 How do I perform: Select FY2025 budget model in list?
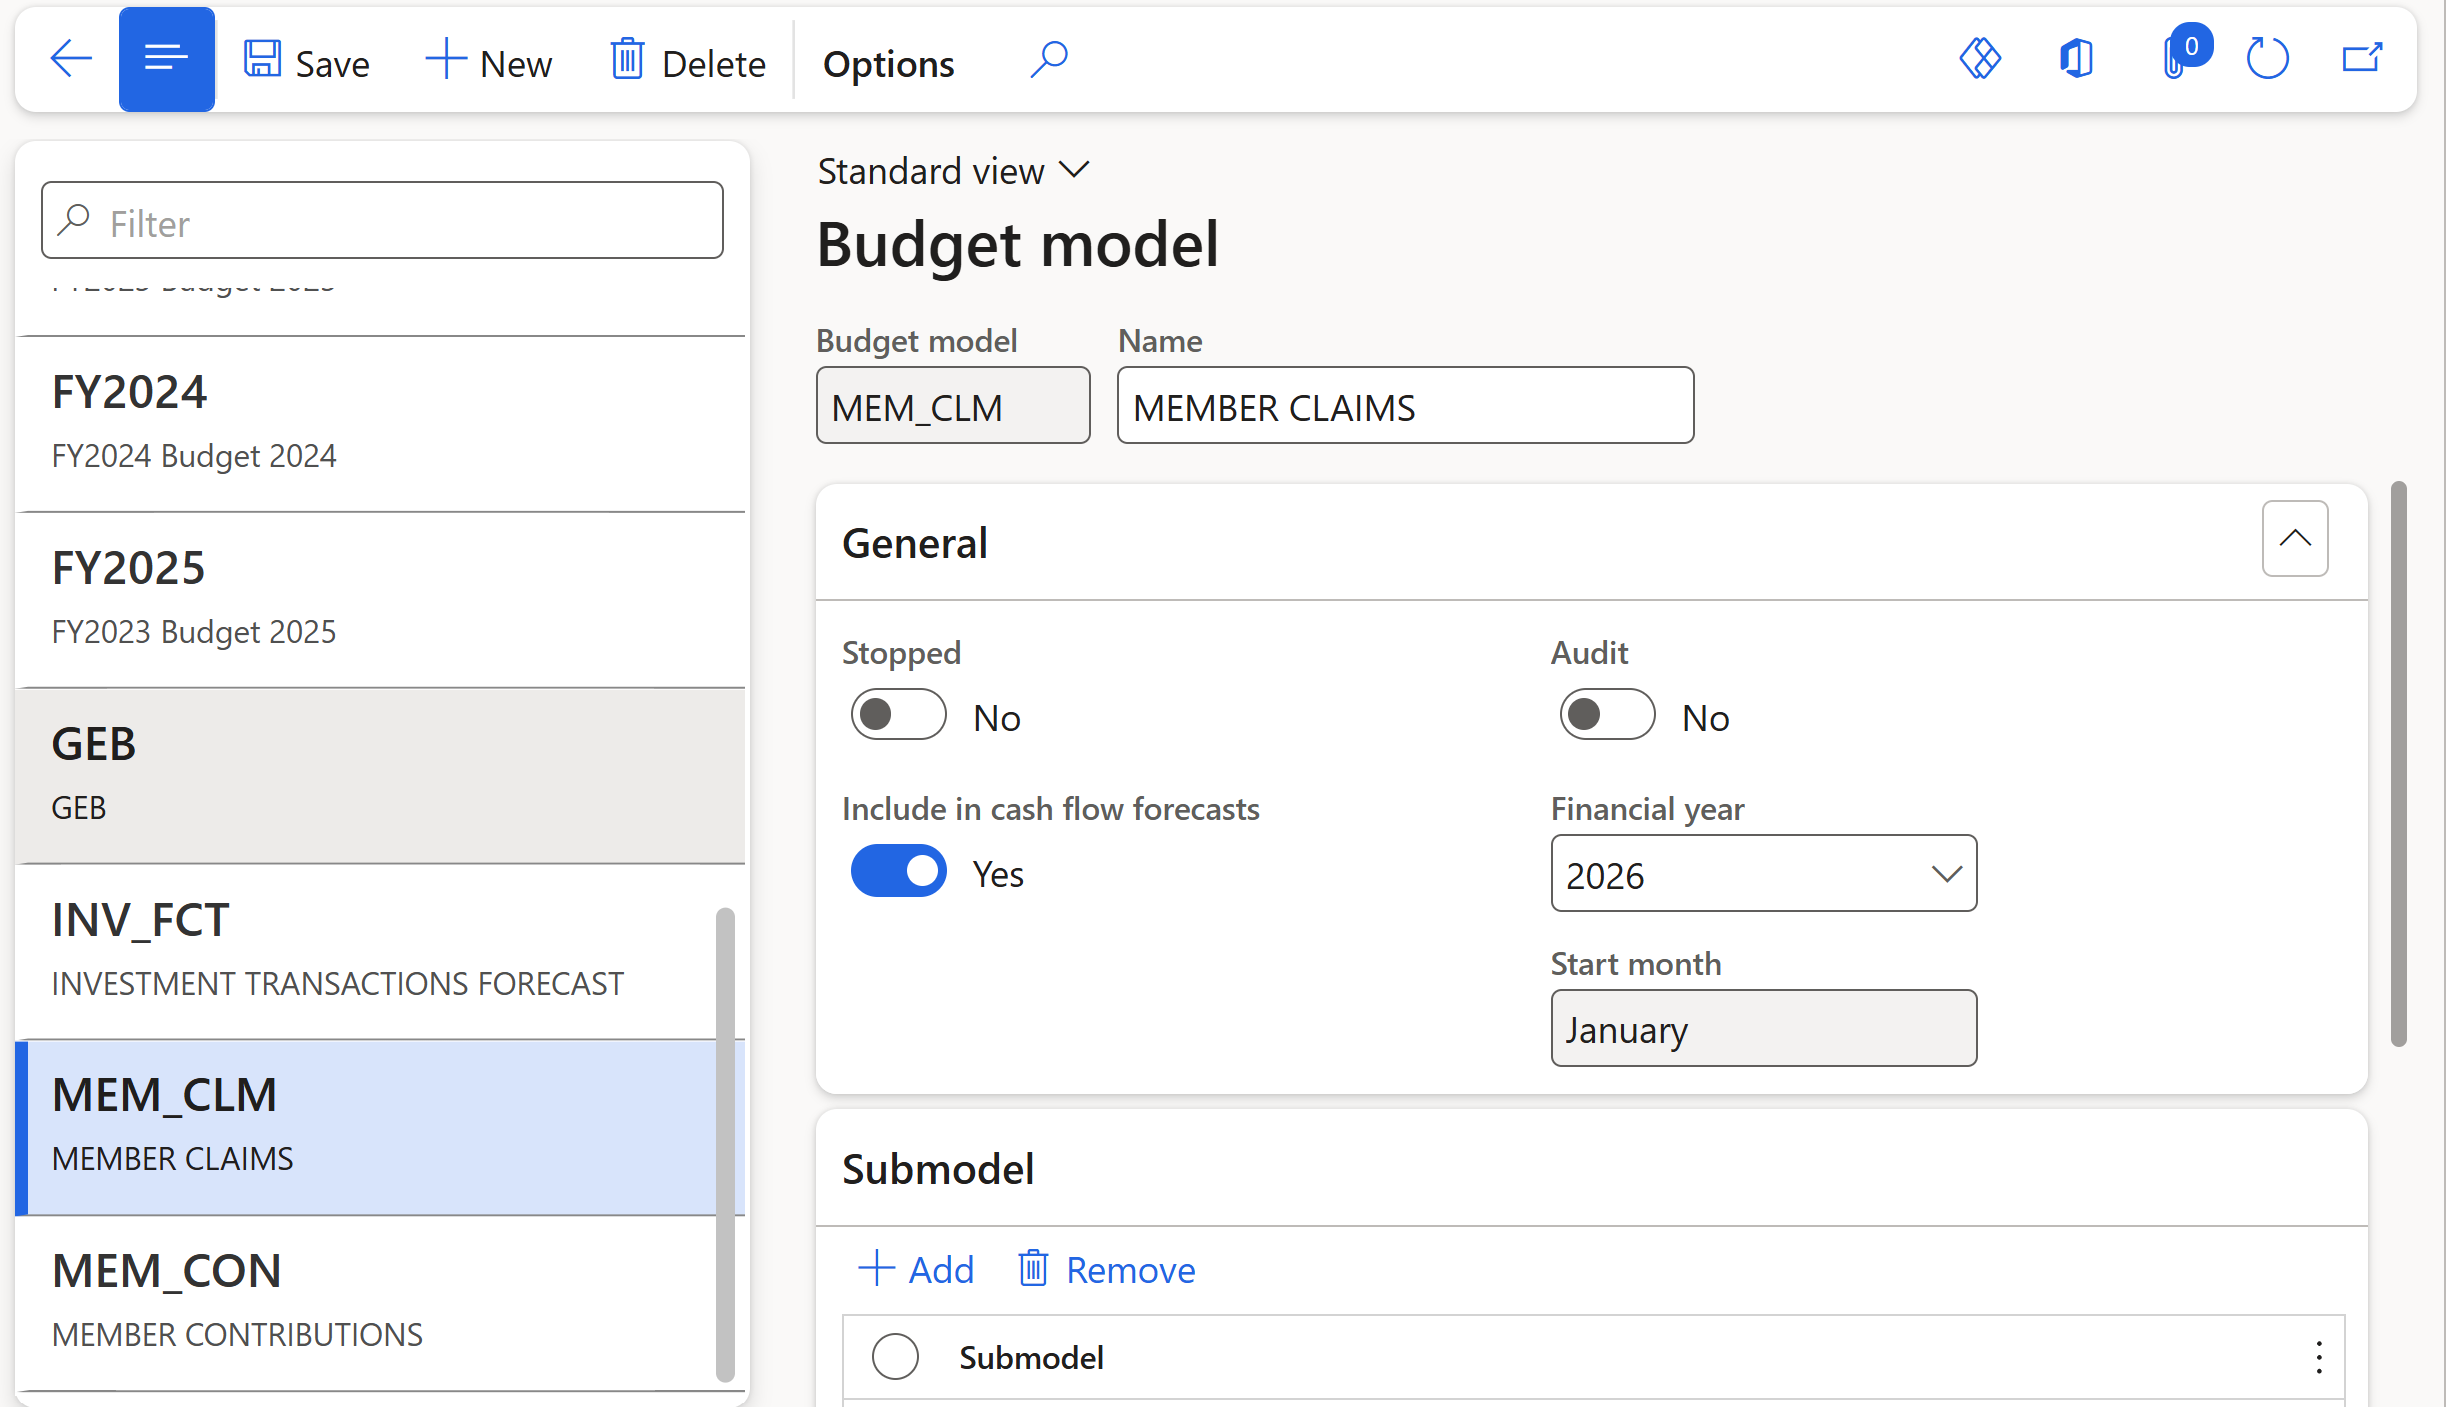(380, 600)
